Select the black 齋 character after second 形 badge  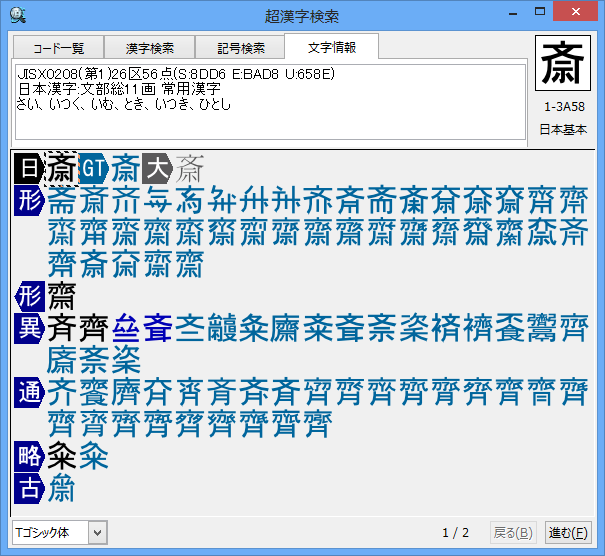point(62,295)
